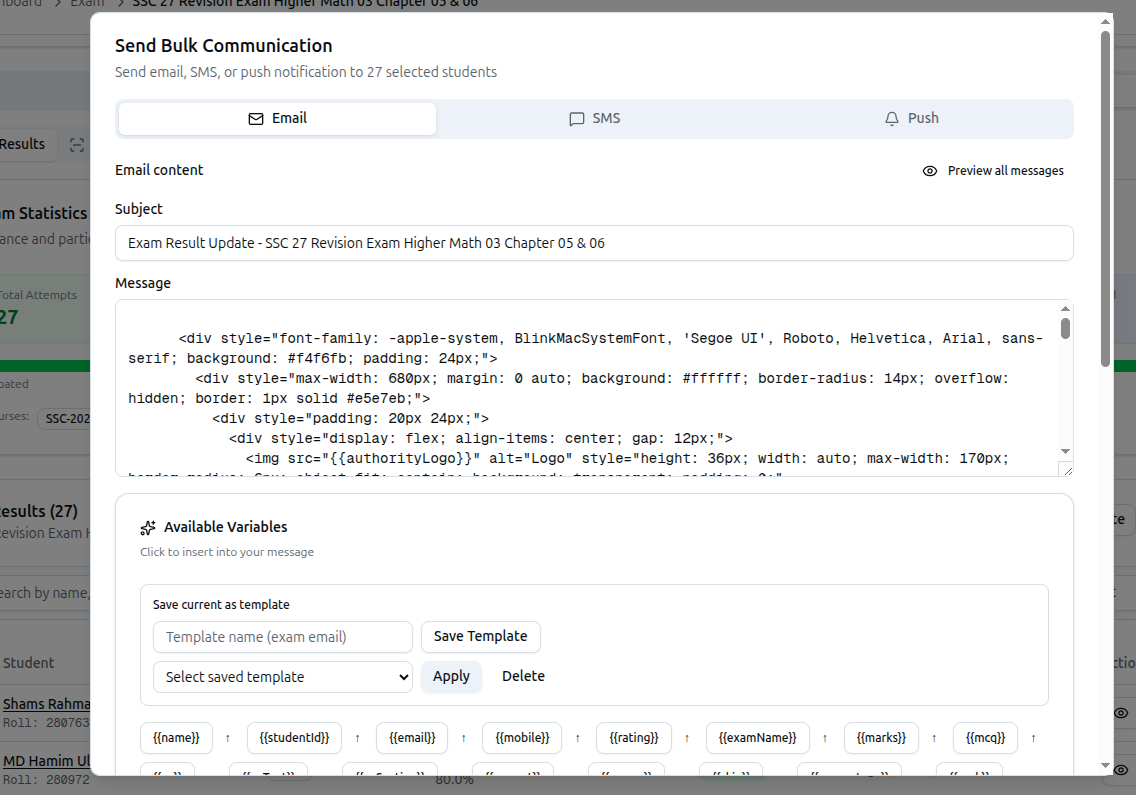1136x795 pixels.
Task: Click the up arrow beside {{mcq}}
Action: (1033, 738)
